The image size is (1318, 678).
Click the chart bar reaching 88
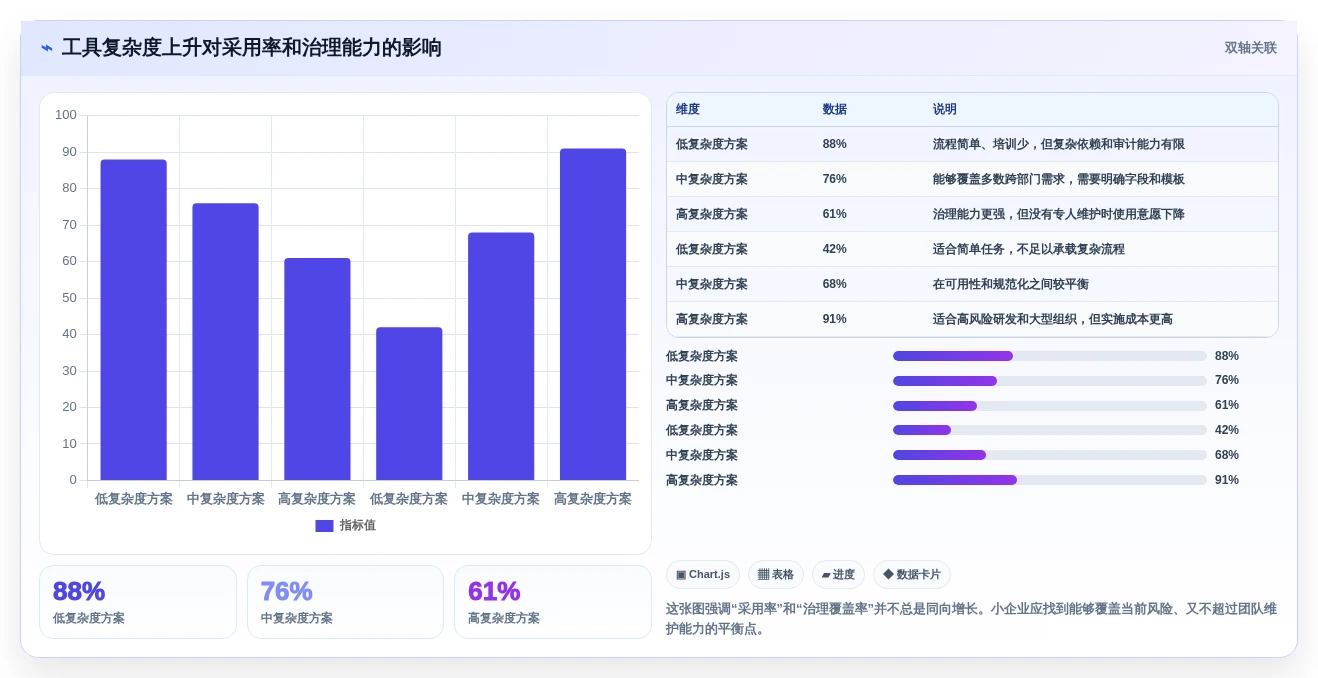click(133, 320)
